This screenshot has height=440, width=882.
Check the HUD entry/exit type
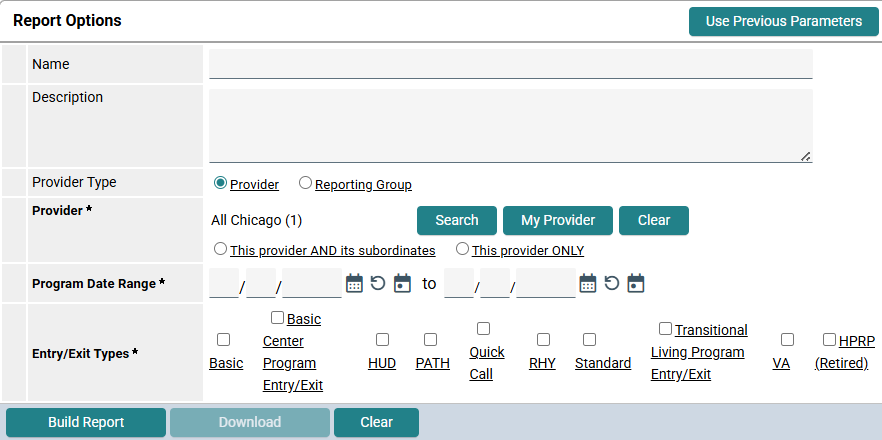click(x=382, y=340)
